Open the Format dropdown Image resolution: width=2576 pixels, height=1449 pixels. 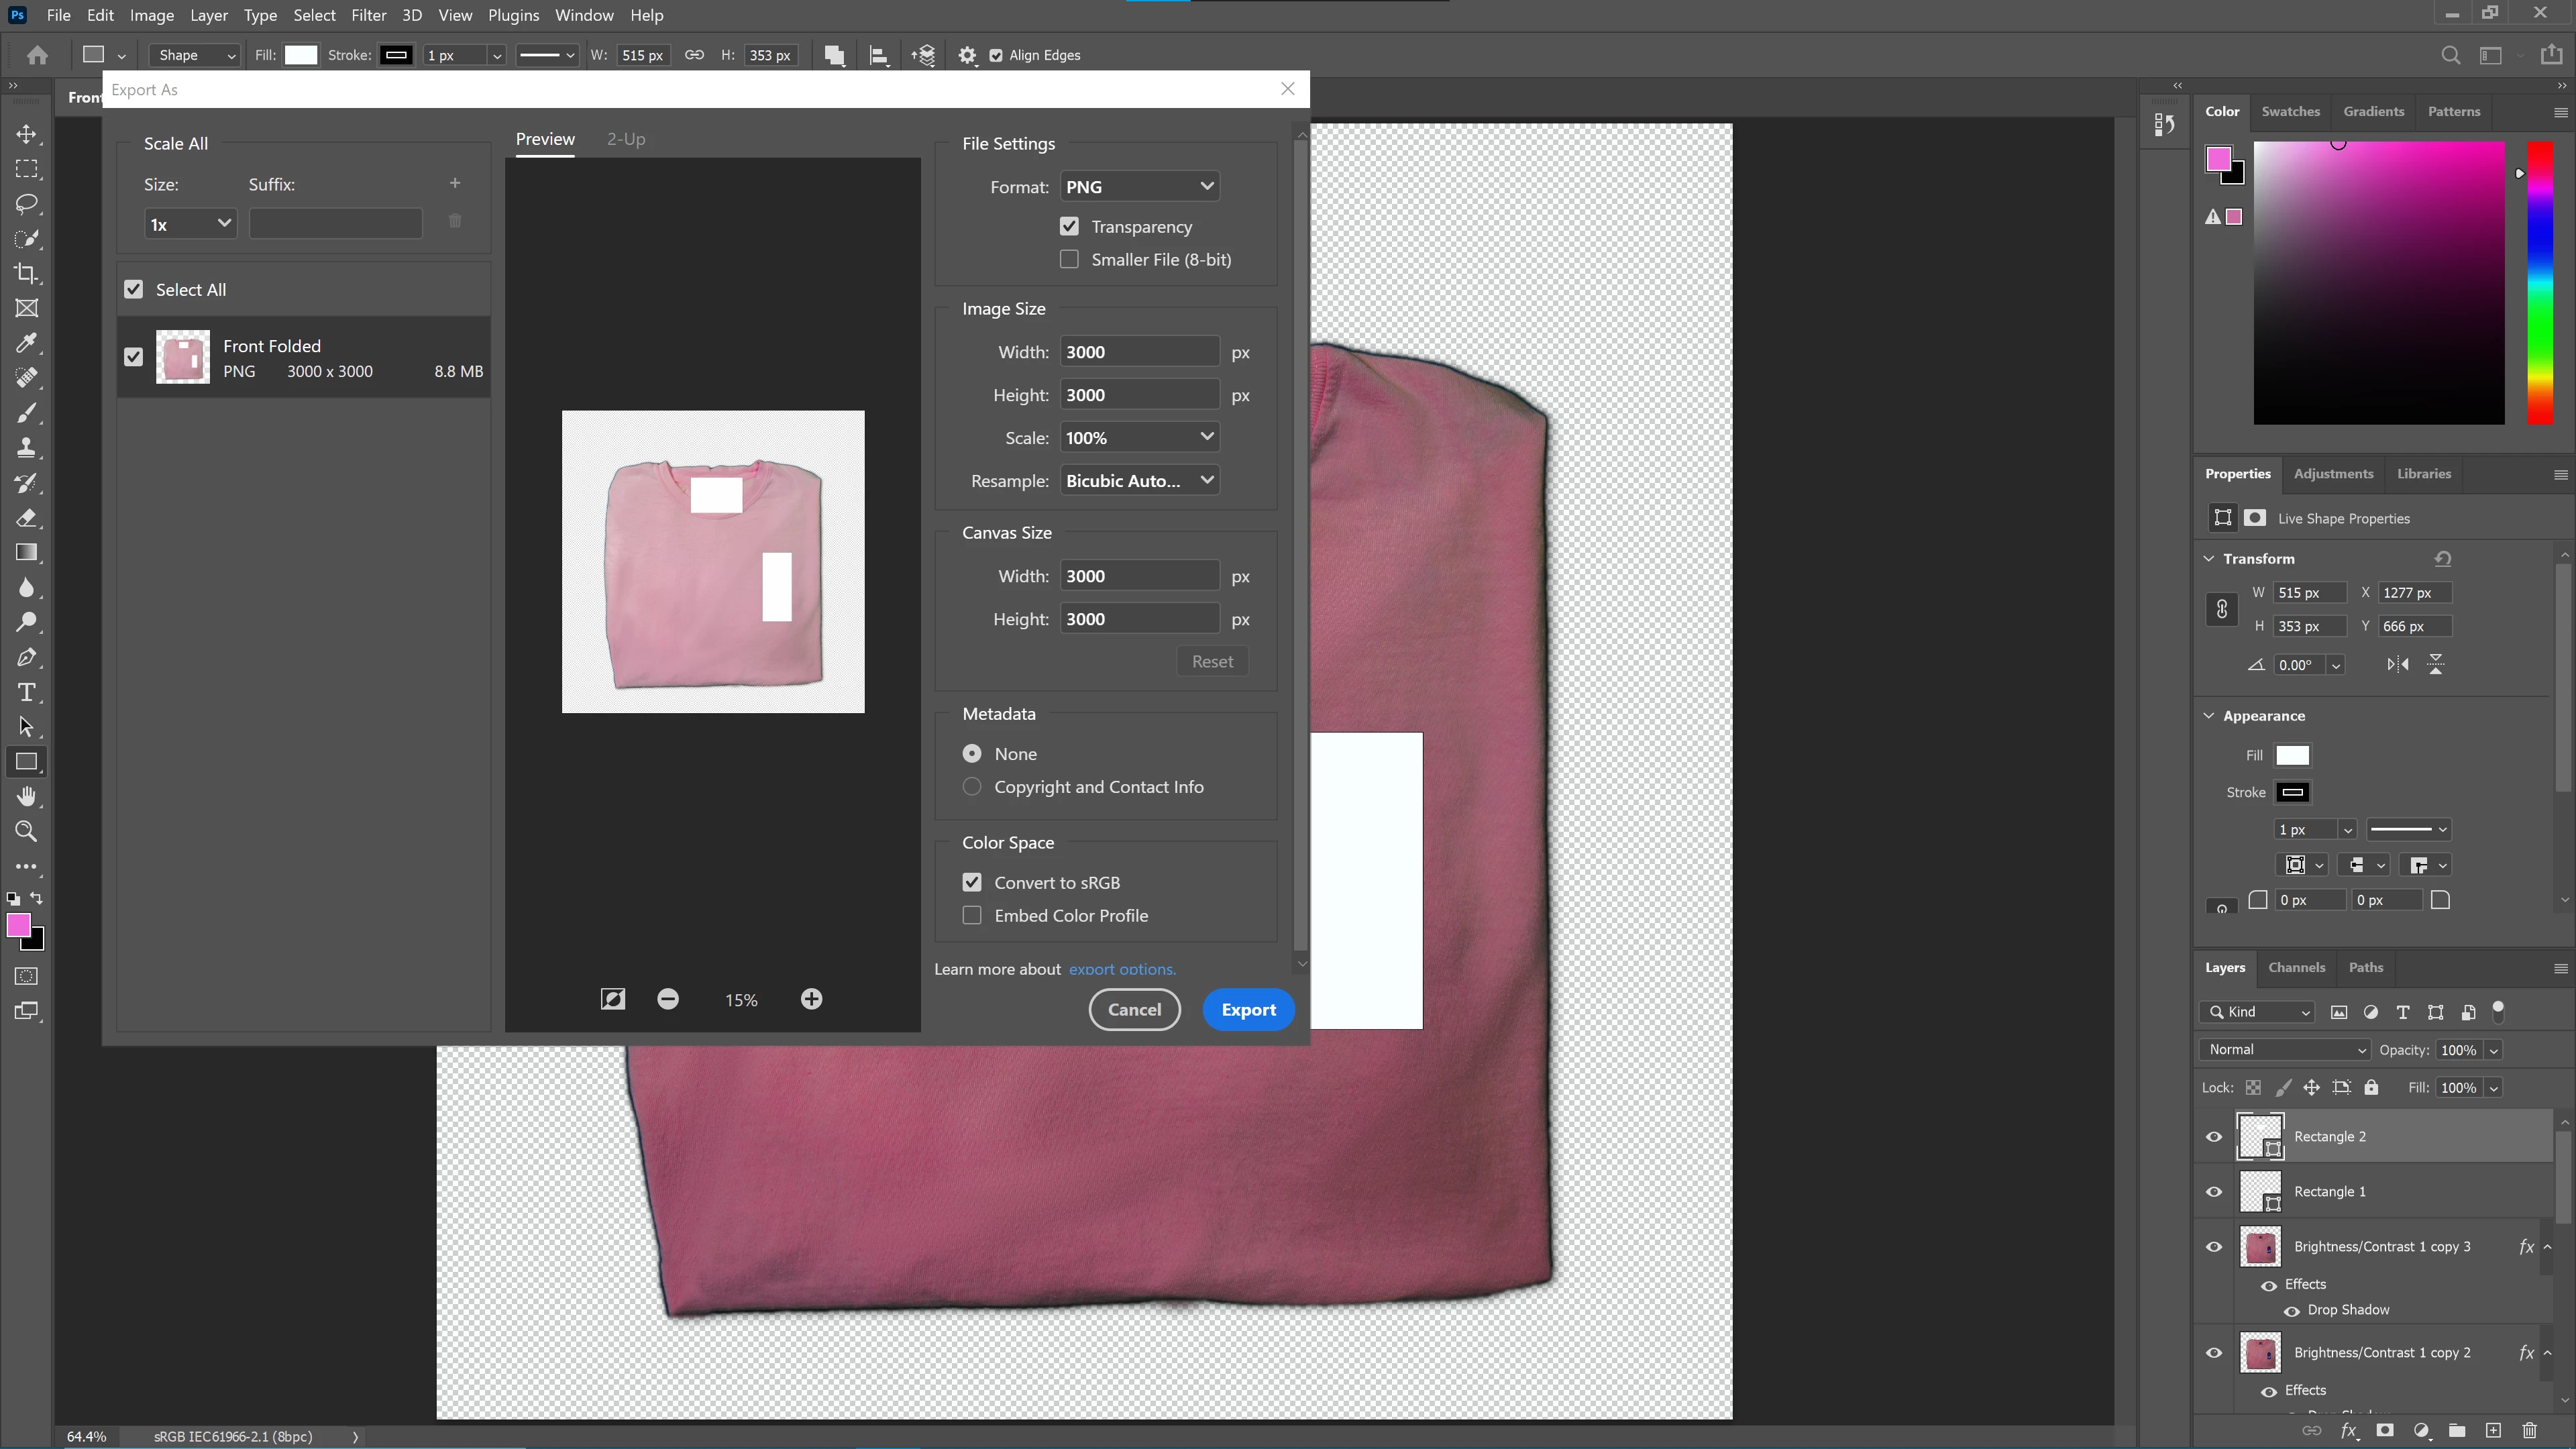1139,187
